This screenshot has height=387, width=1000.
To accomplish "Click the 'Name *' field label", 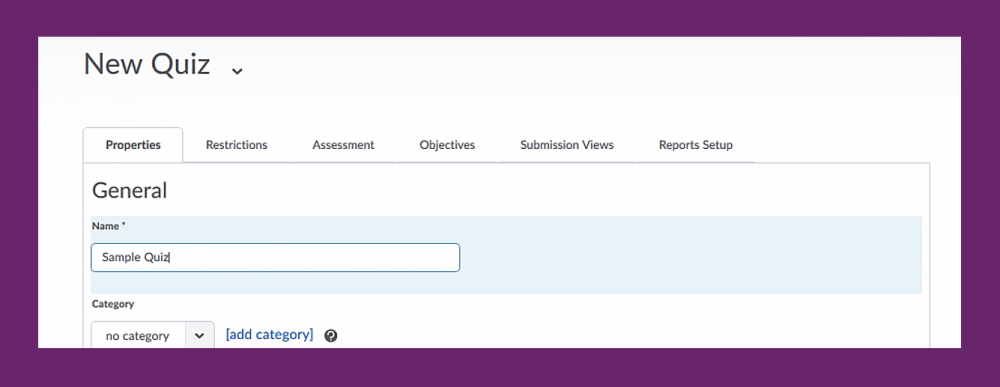I will (x=108, y=226).
